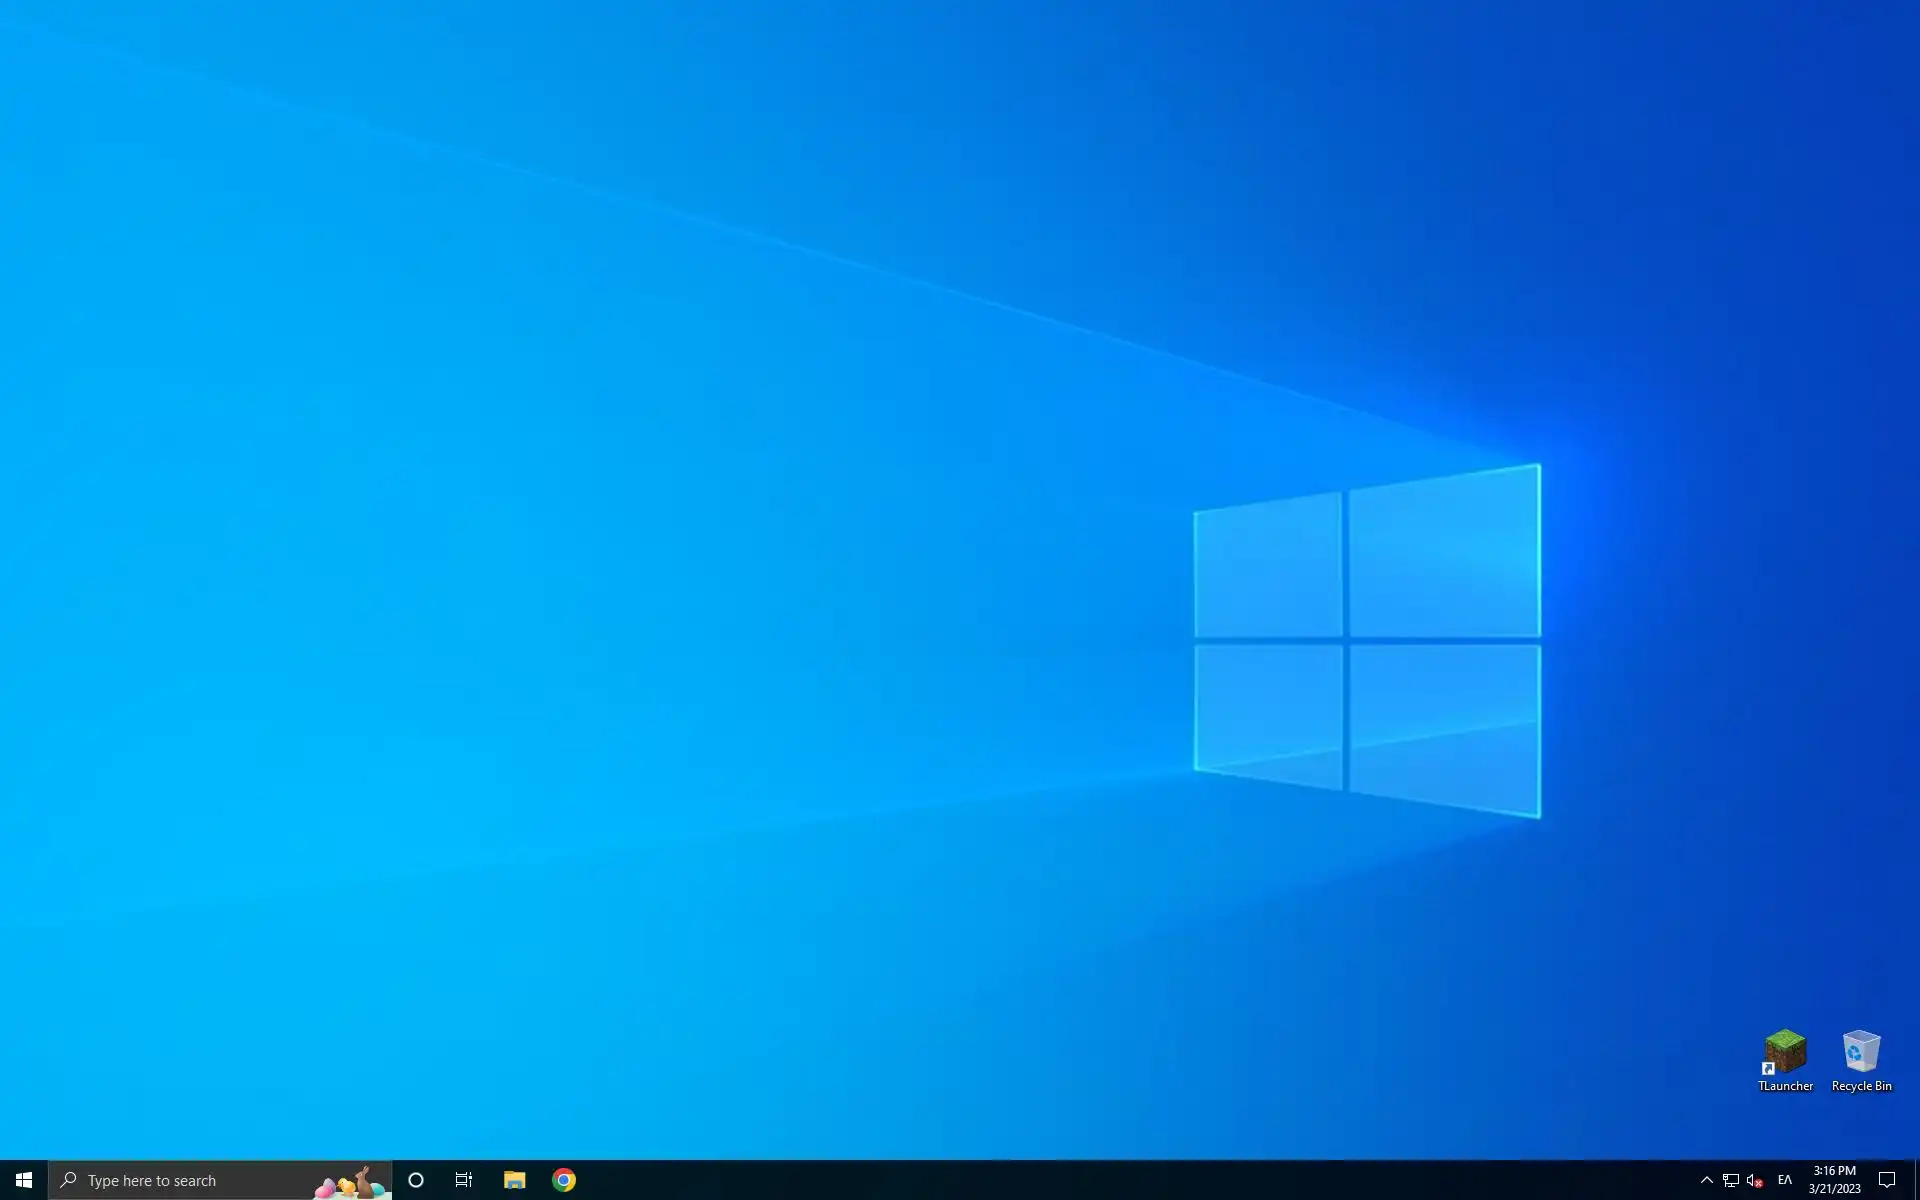Switch the ΕΛ input language indicator
Image resolution: width=1920 pixels, height=1200 pixels.
[x=1785, y=1180]
